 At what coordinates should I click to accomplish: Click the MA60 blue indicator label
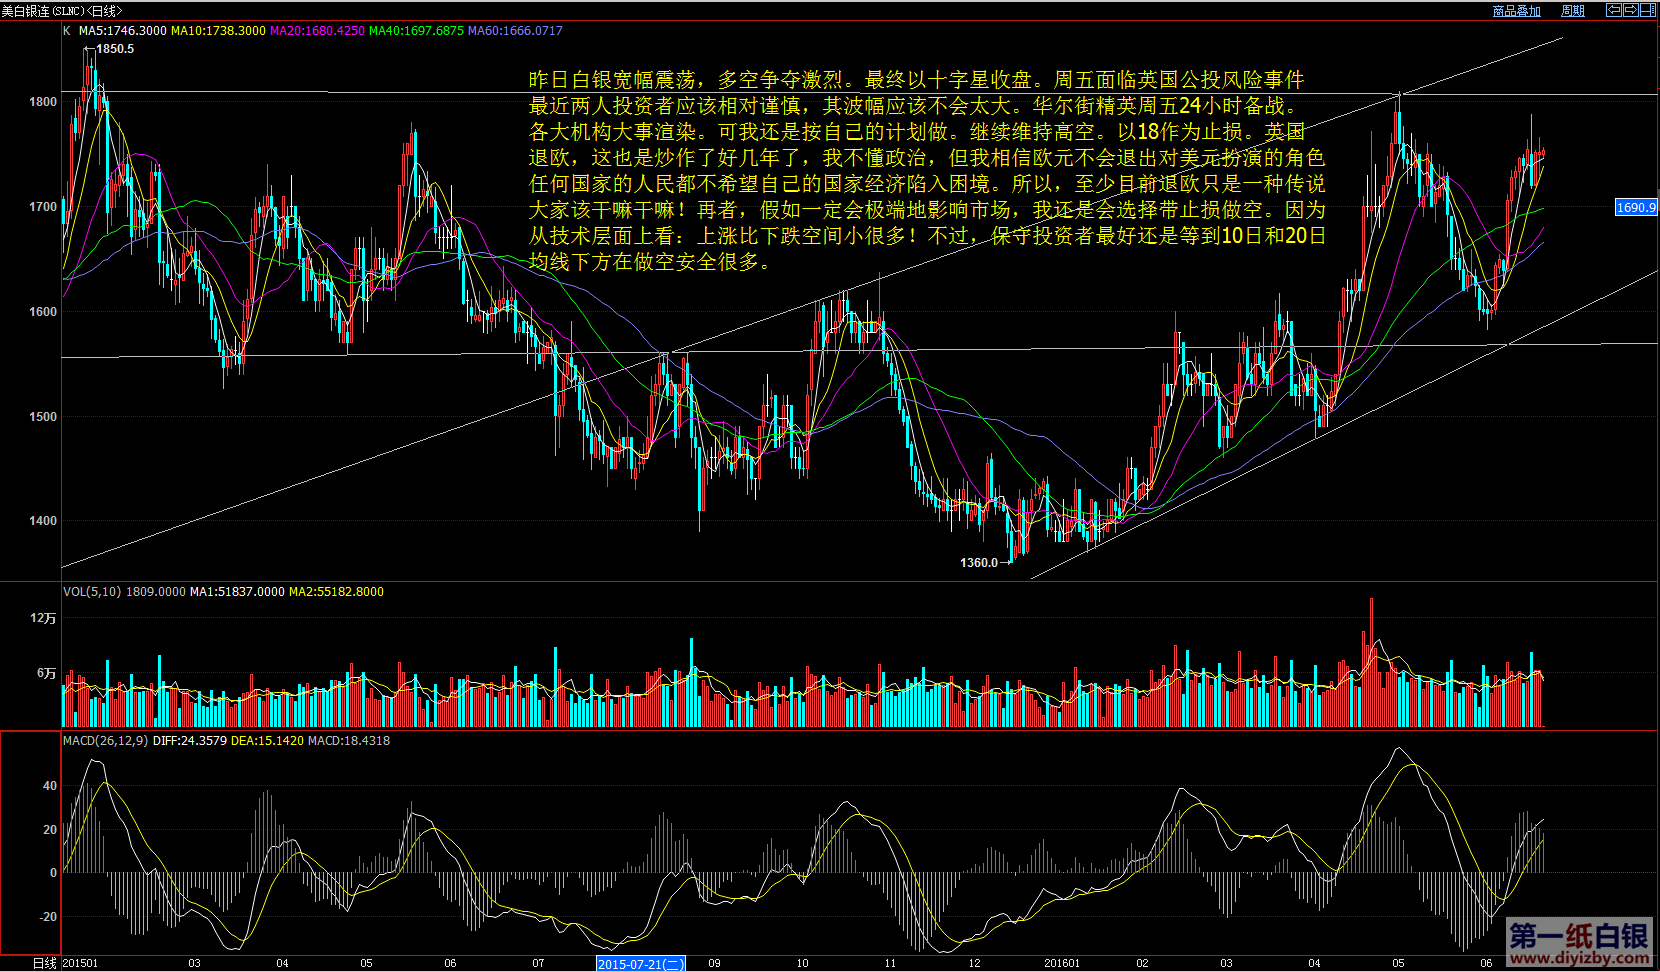(515, 31)
